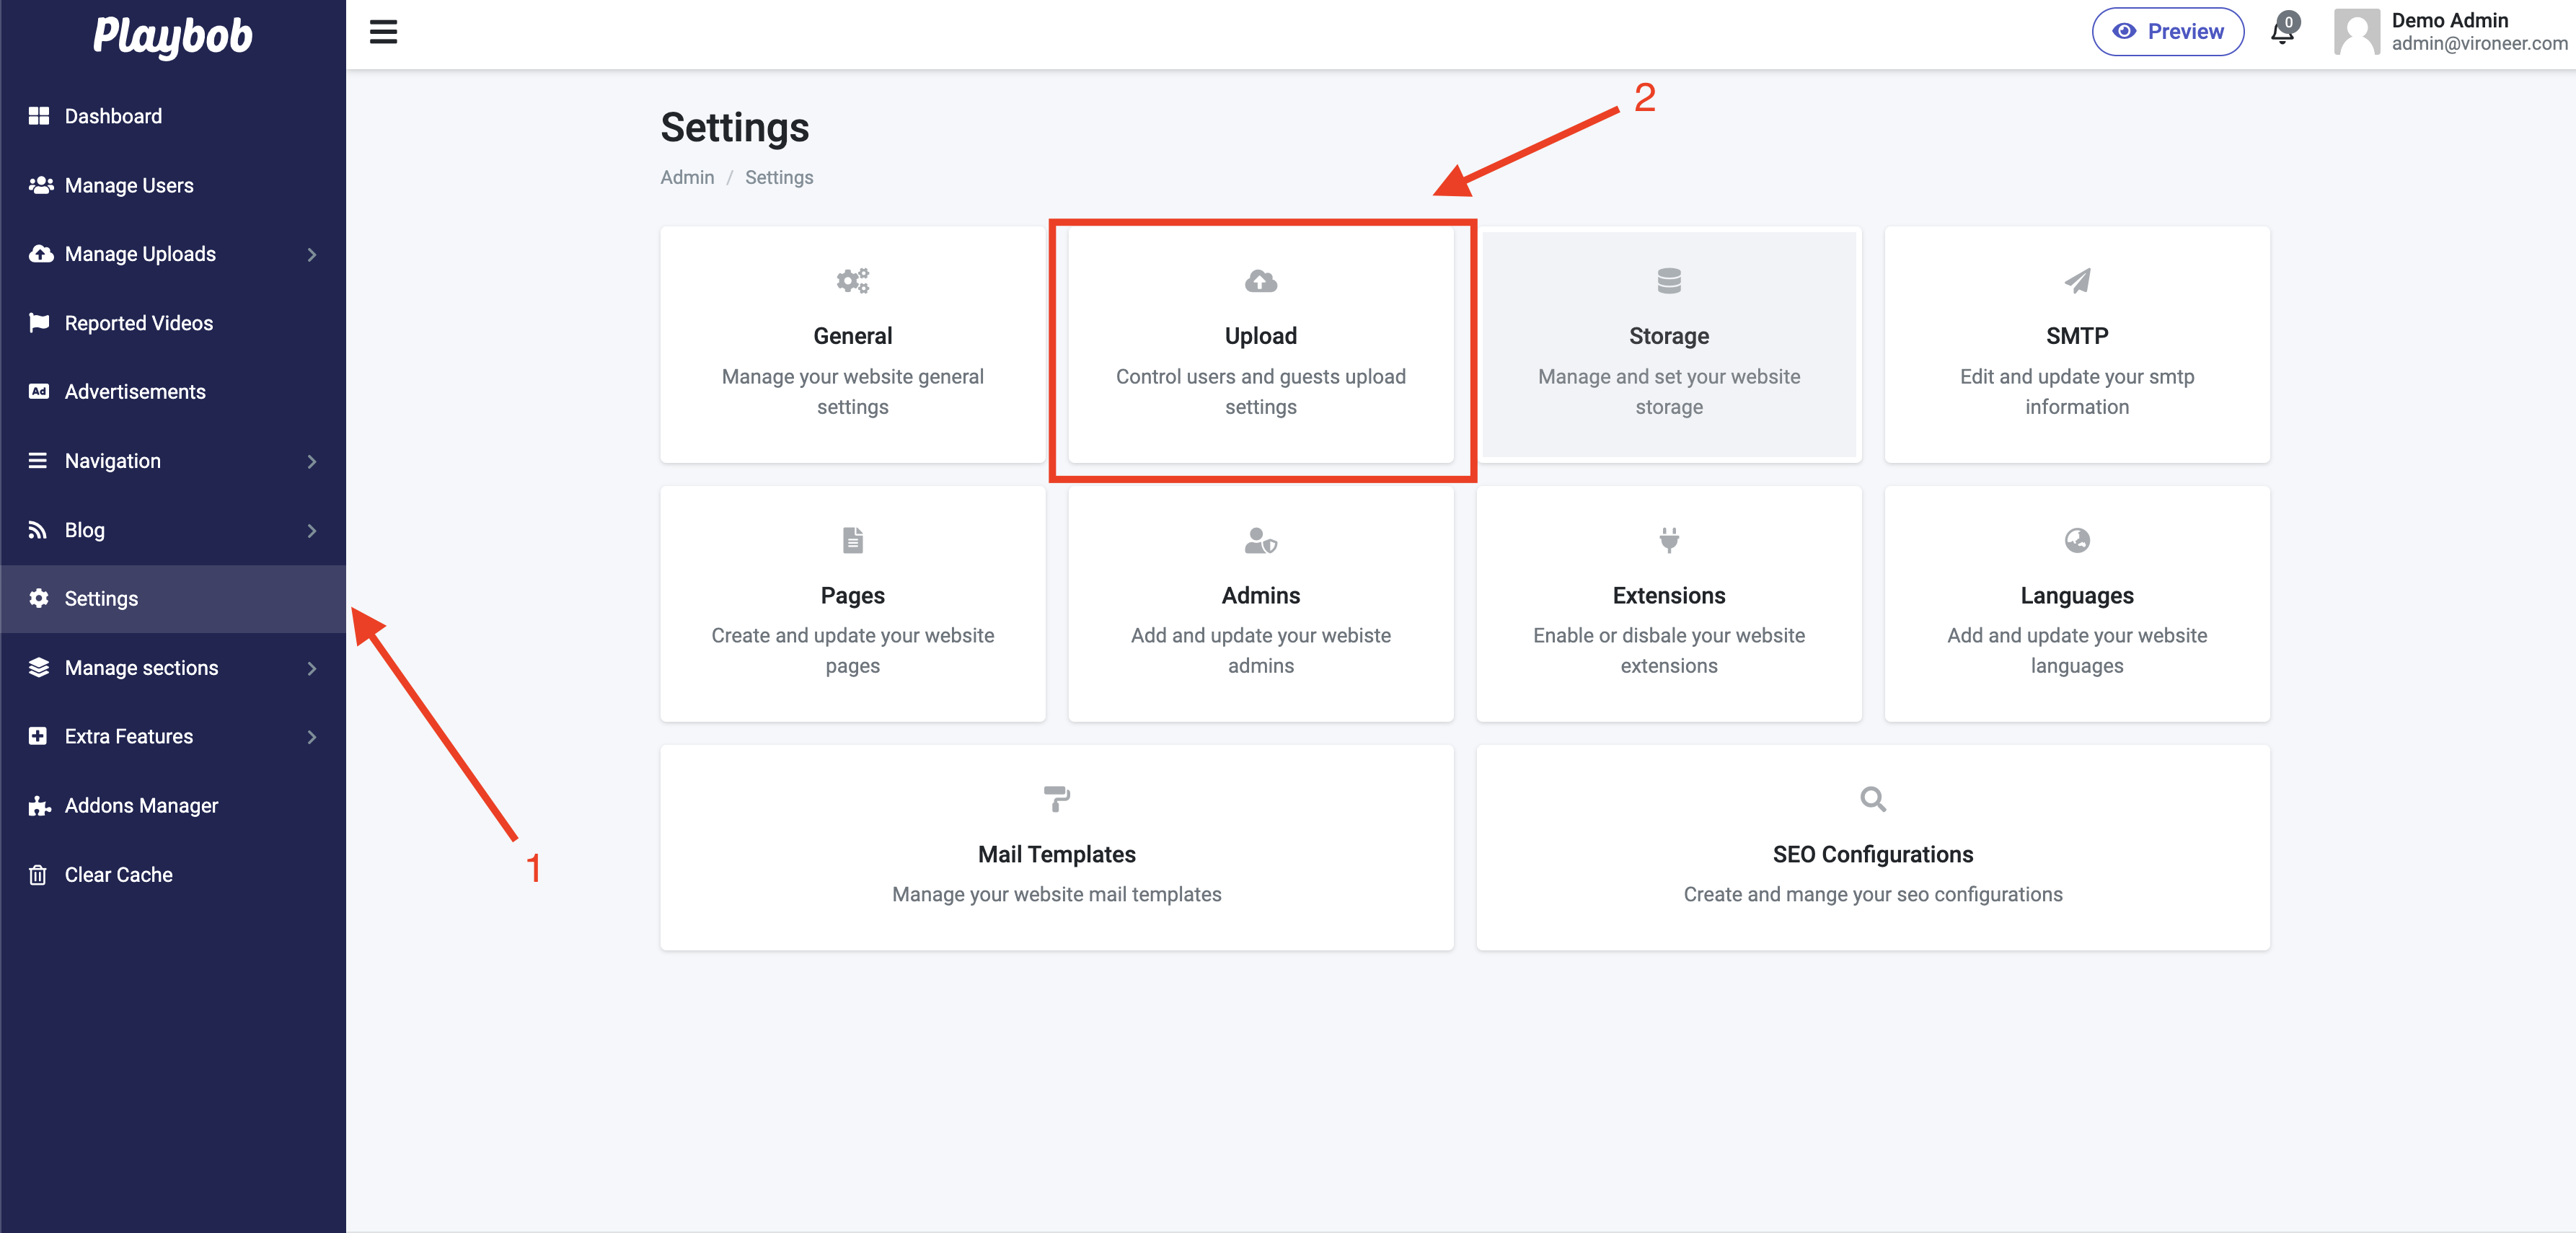Viewport: 2576px width, 1233px height.
Task: Click admin@vironeer.com email text
Action: tap(2479, 43)
